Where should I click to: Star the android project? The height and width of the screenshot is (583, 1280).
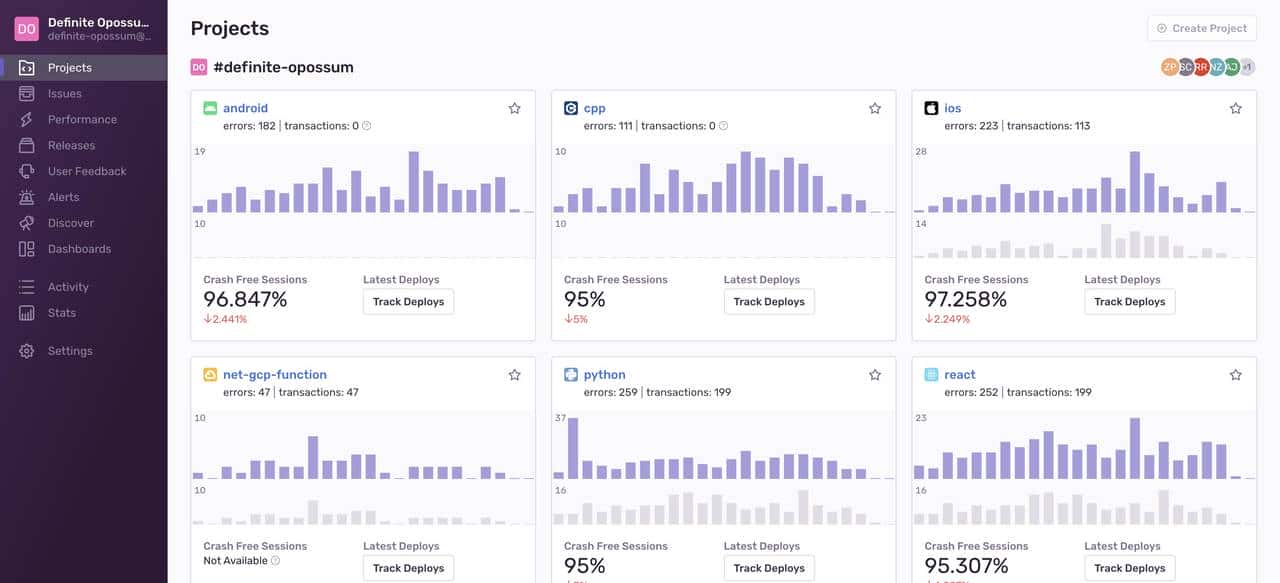(515, 108)
